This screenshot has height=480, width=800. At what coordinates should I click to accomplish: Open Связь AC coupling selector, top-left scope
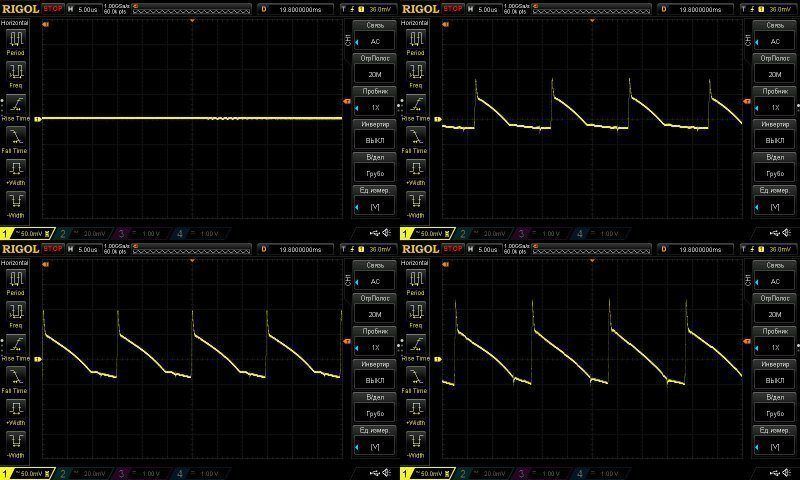pyautogui.click(x=375, y=36)
